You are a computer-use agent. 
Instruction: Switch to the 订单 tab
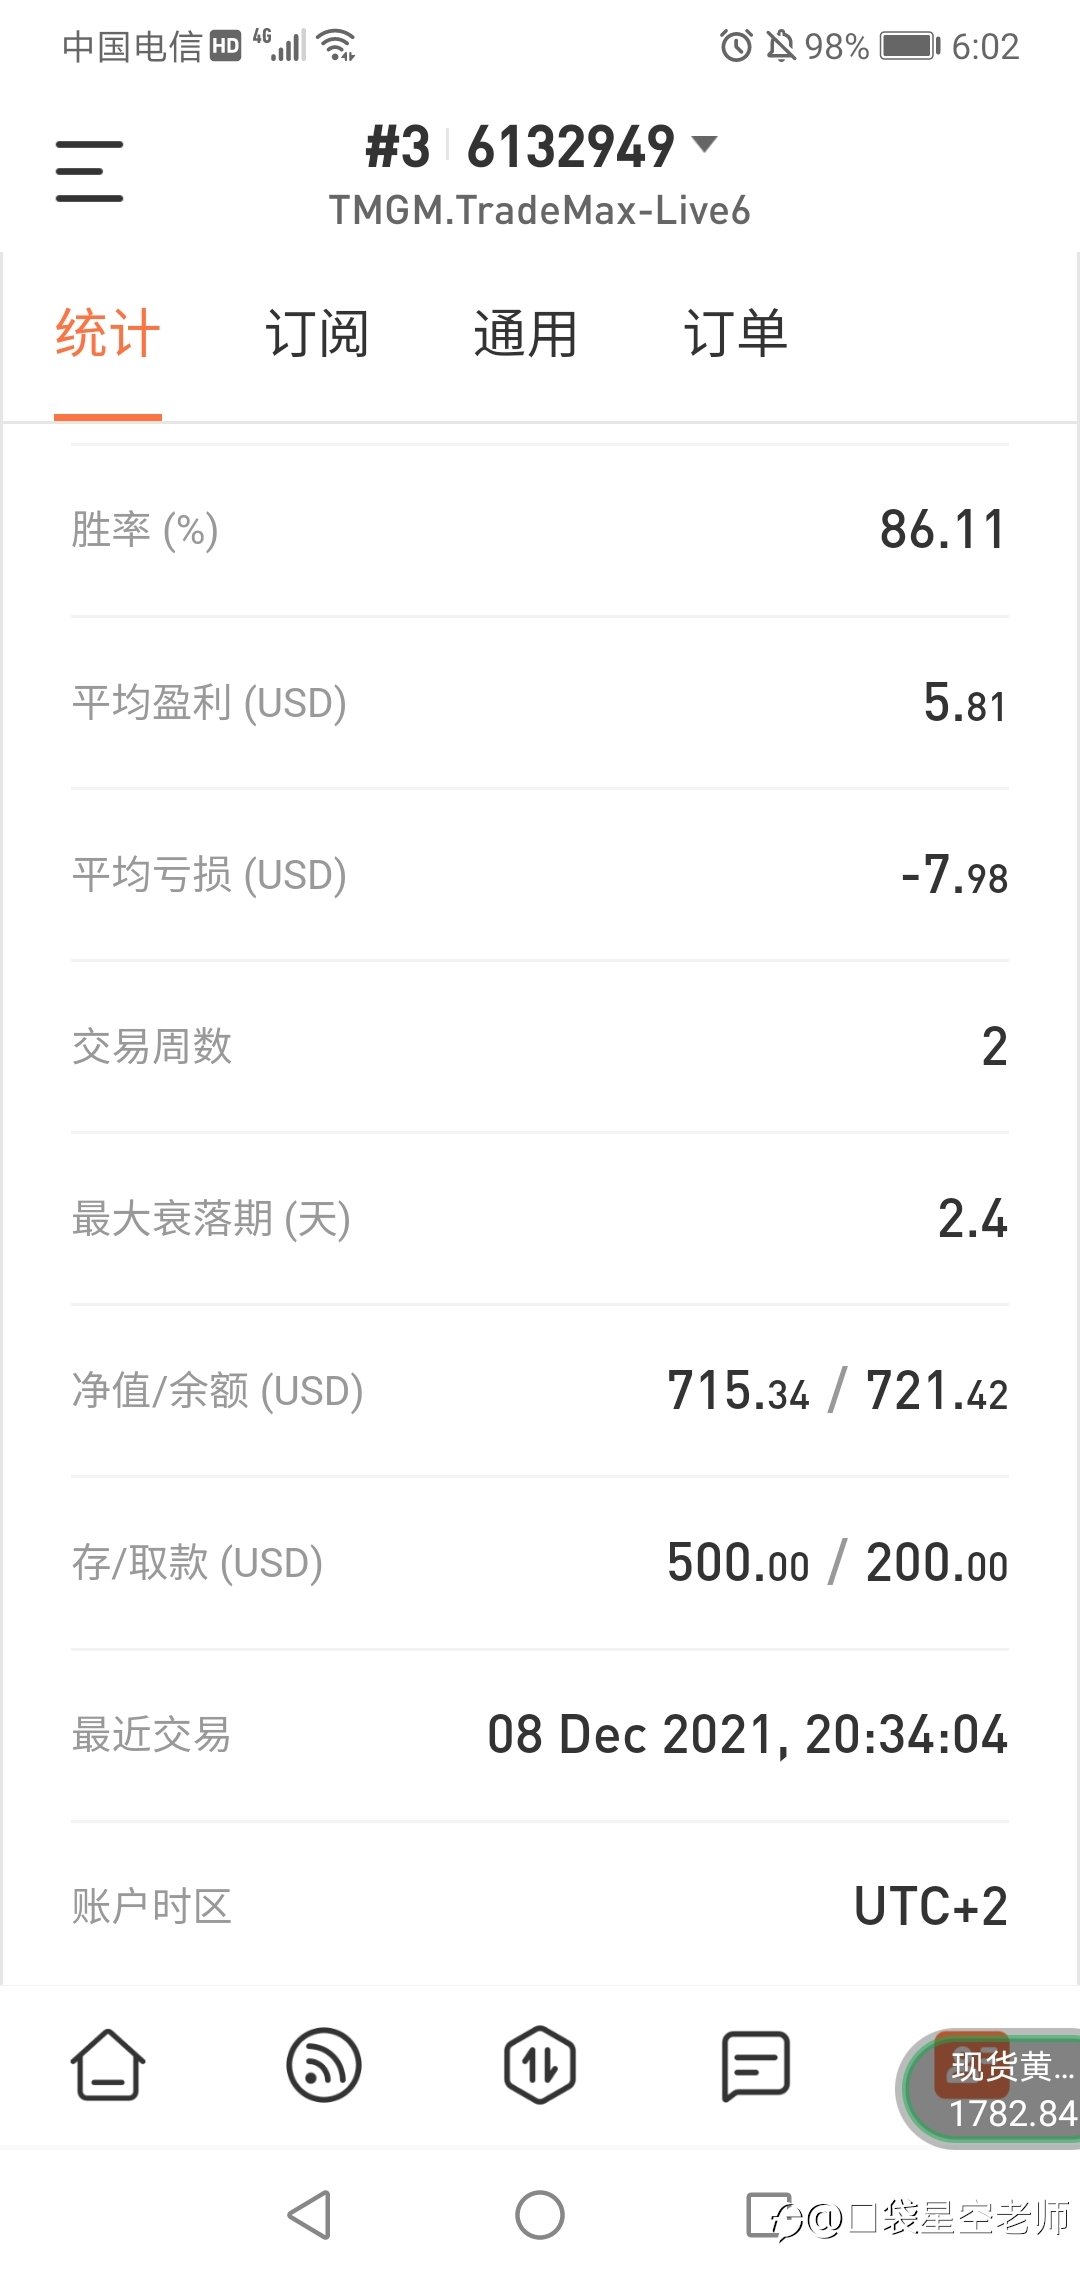coord(736,334)
